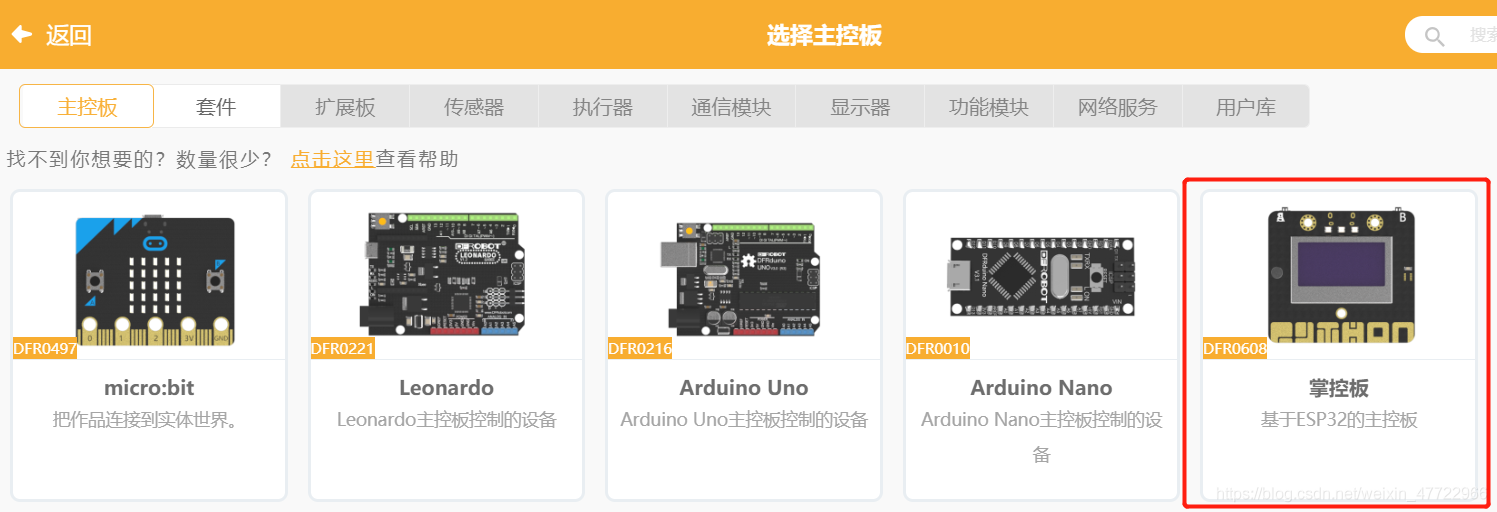Click the search magnifier icon
This screenshot has height=512, width=1497.
click(1435, 37)
